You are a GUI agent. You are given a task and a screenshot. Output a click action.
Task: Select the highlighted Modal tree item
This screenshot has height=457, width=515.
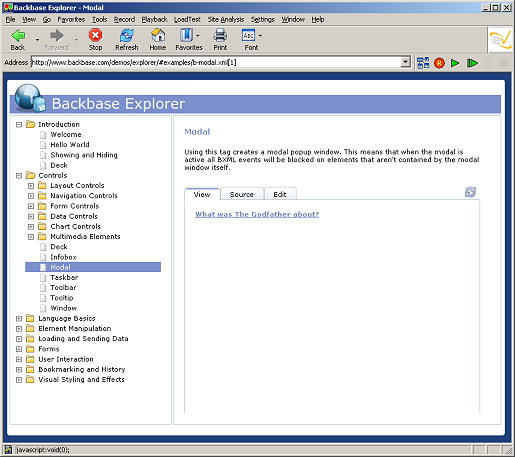(93, 267)
